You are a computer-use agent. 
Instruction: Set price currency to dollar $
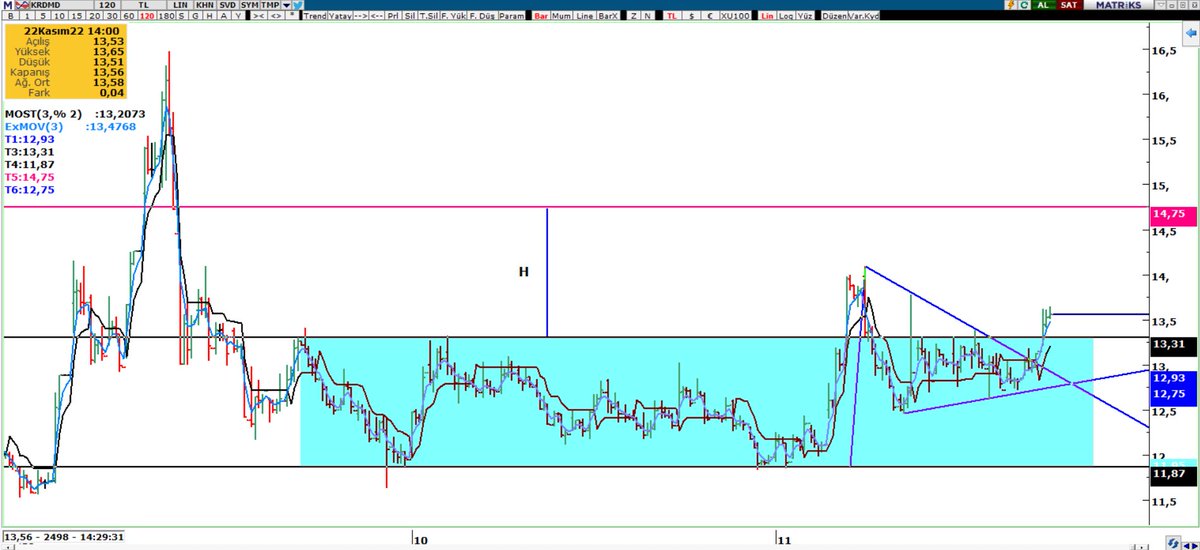click(x=691, y=17)
